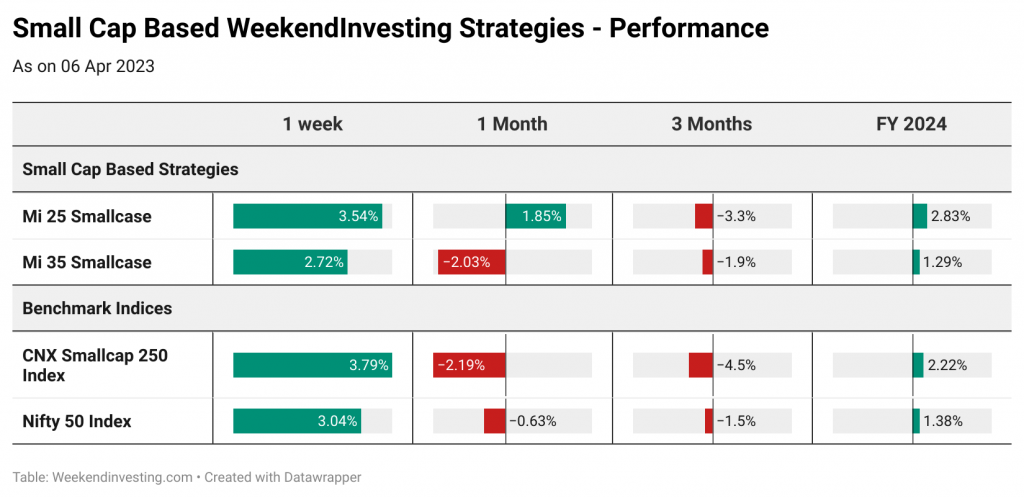Click the 1 Month column header

pyautogui.click(x=512, y=124)
